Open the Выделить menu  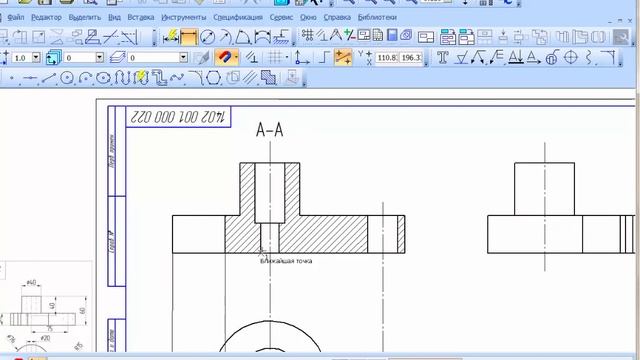[84, 18]
